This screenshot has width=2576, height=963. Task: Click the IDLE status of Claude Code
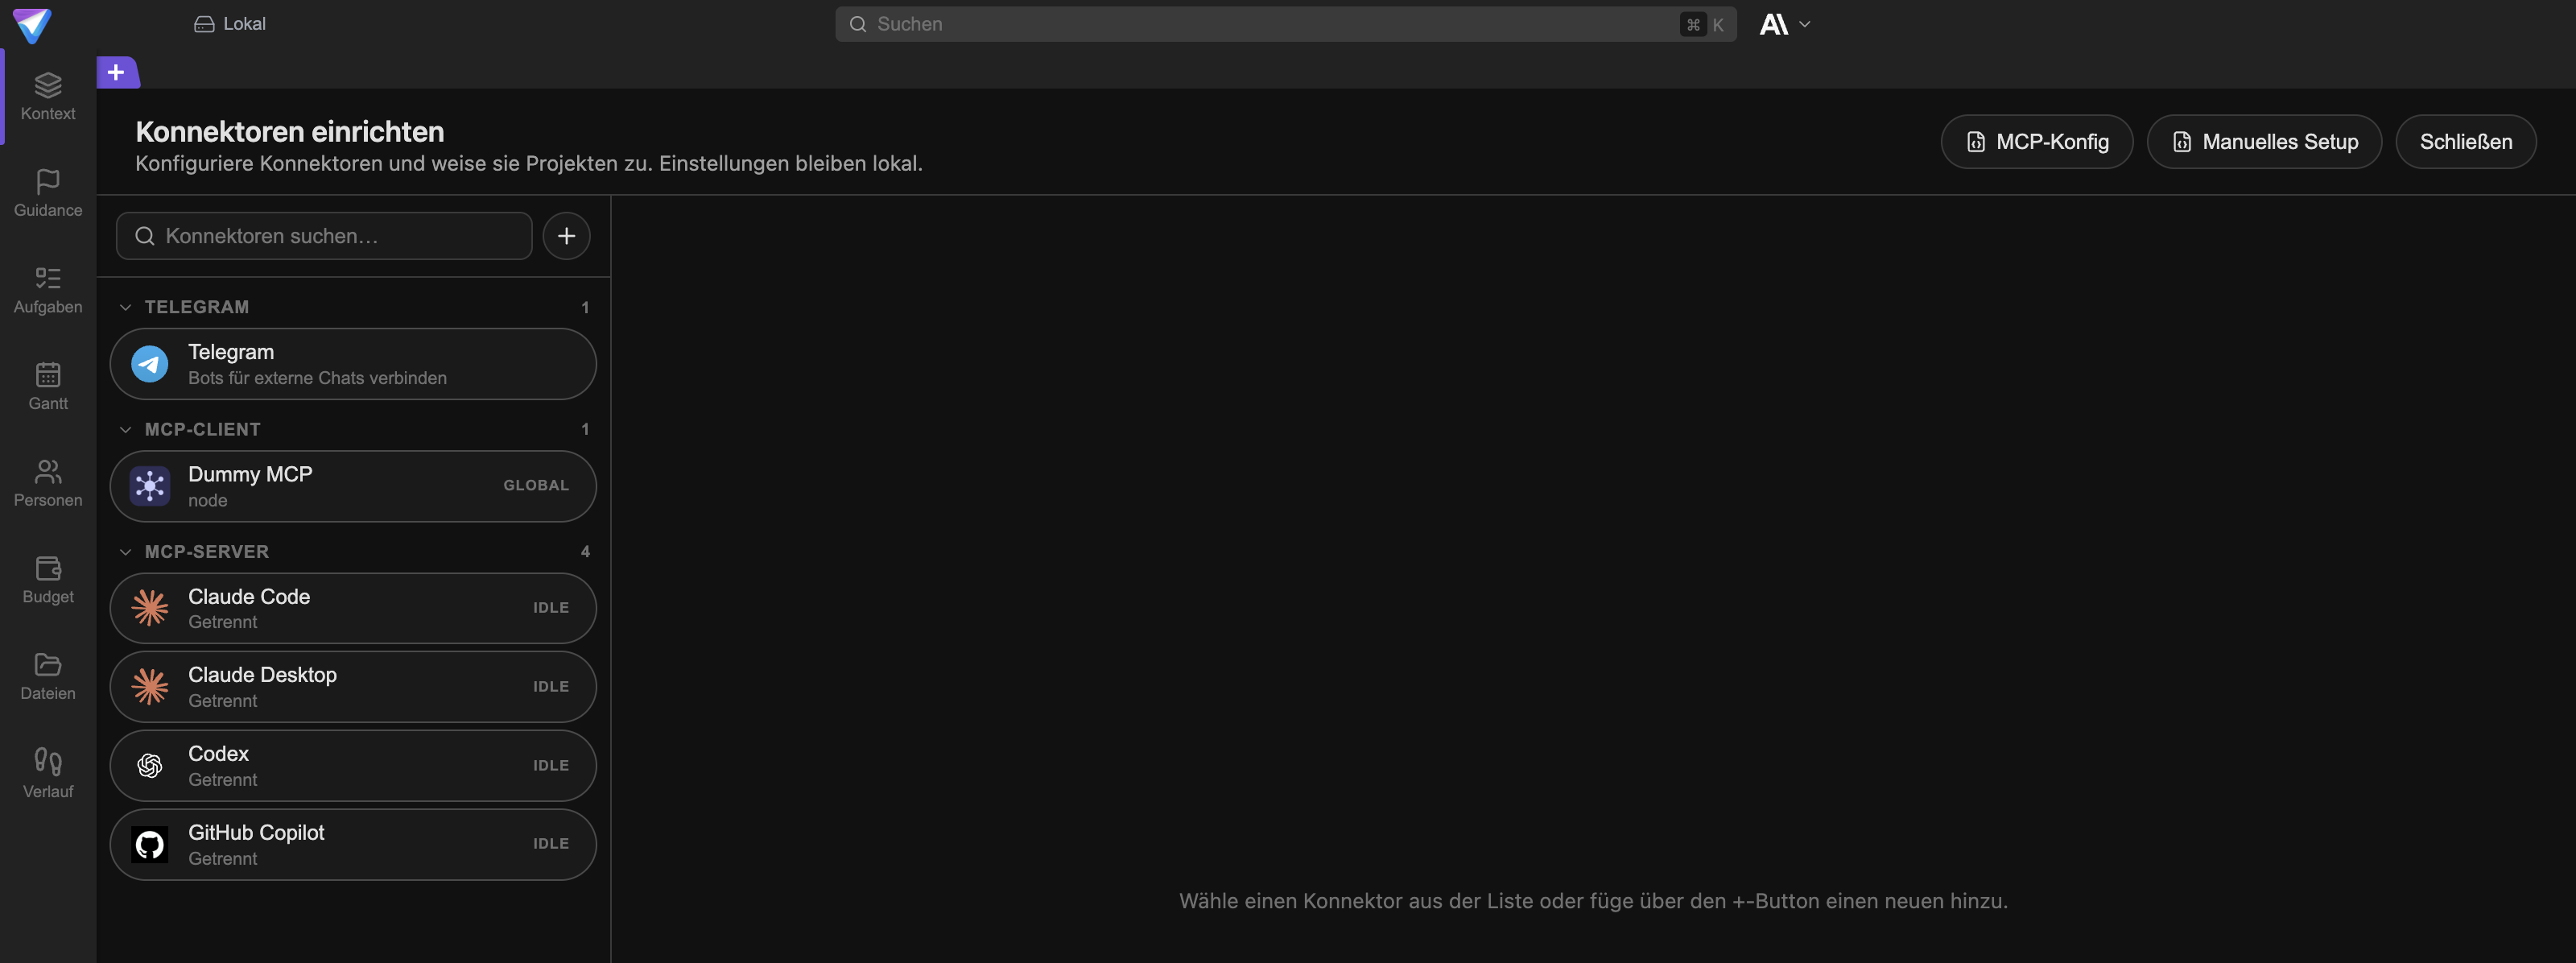[551, 608]
